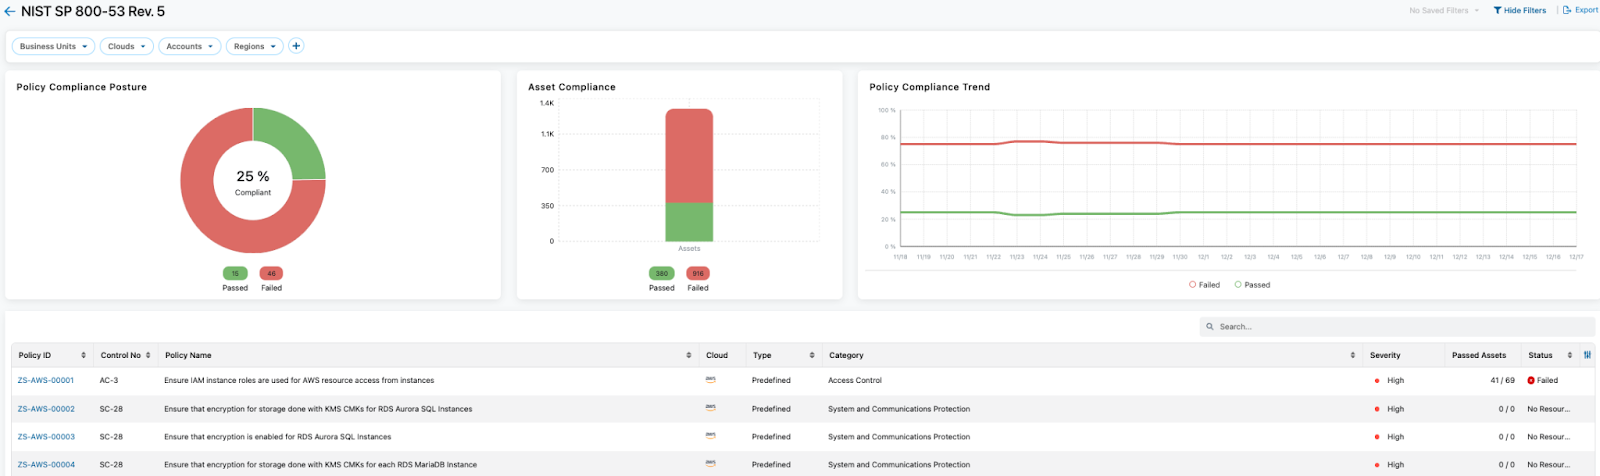Toggle the Passed legend in Policy Compliance Trend
Screen dimensions: 1600x476
1252,285
